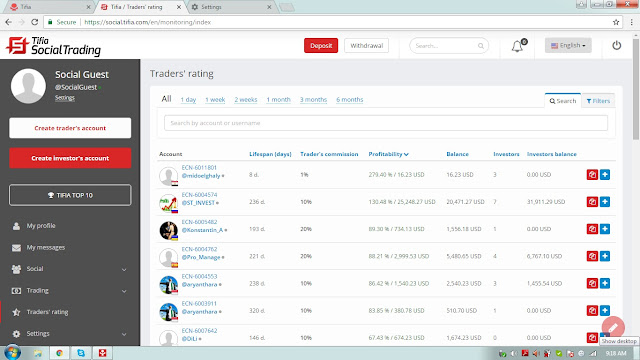Click the power logout icon
This screenshot has height=360, width=640.
point(616,45)
